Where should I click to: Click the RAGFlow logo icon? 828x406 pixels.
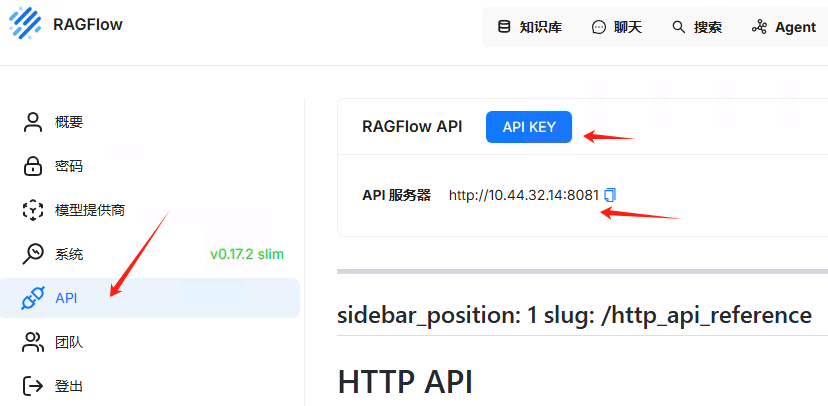pyautogui.click(x=25, y=24)
